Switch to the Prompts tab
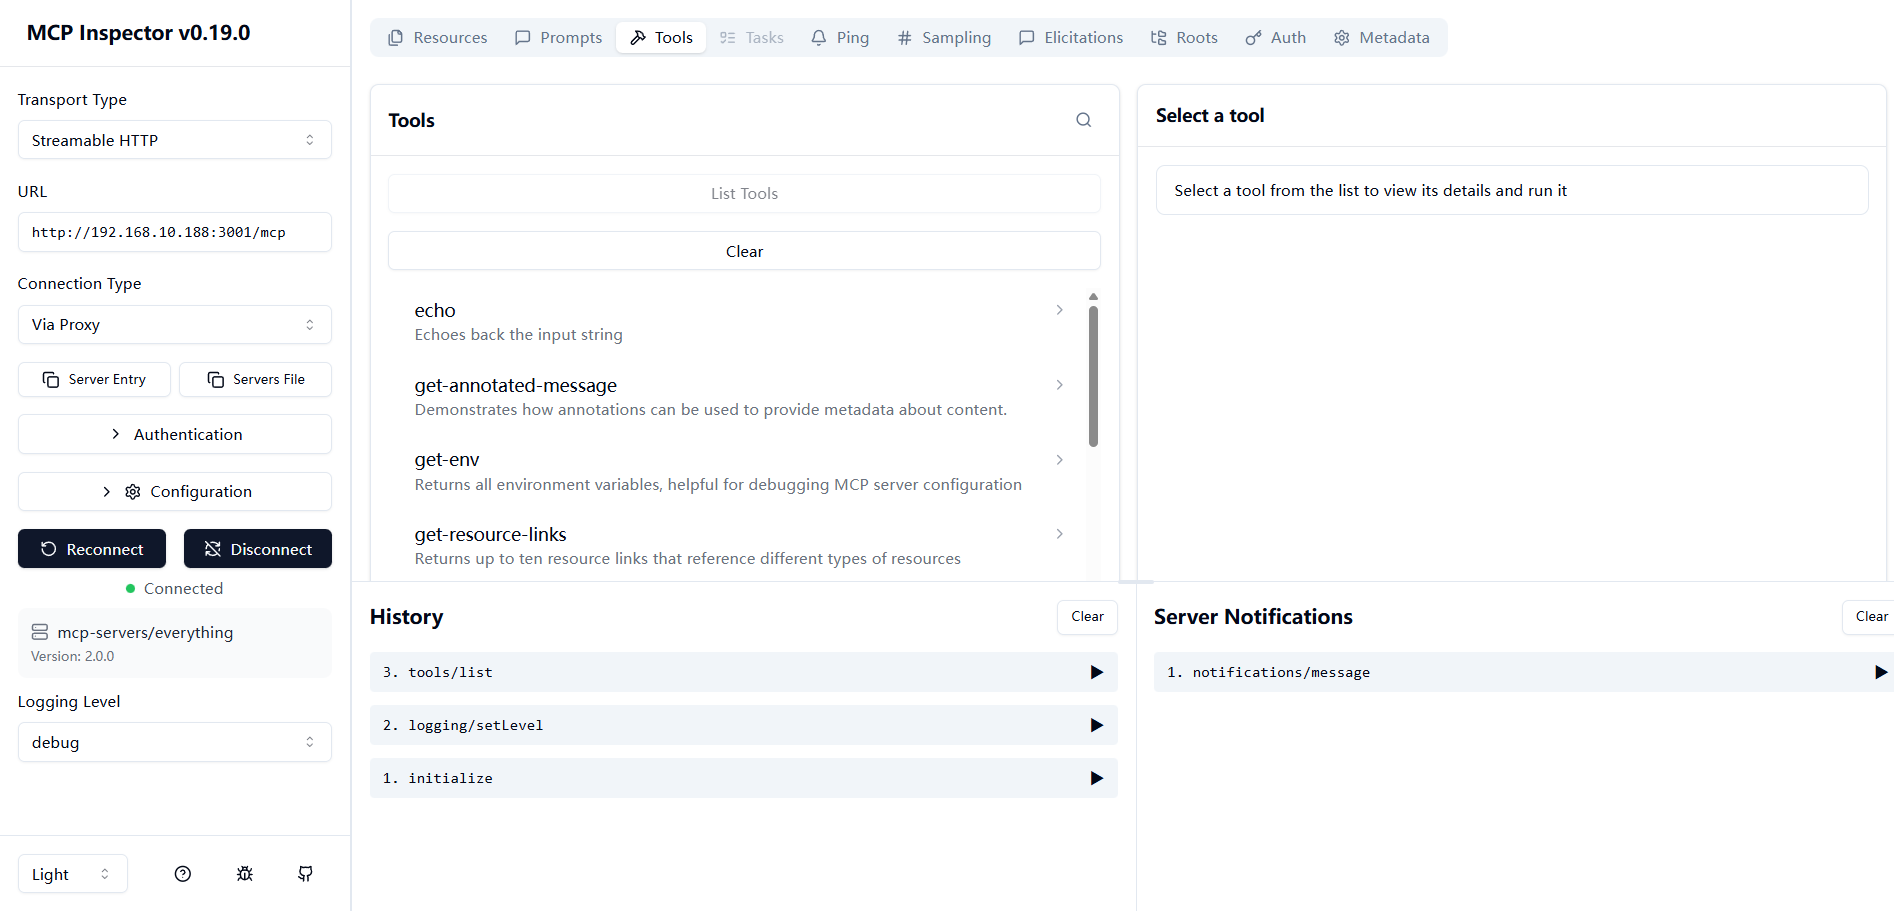1894x911 pixels. pos(558,38)
